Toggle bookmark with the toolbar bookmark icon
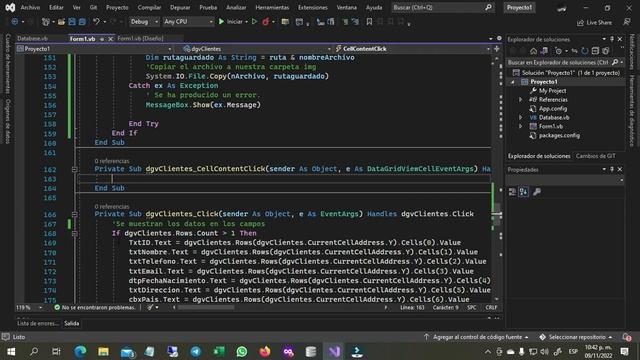The image size is (640, 360). coord(369,22)
